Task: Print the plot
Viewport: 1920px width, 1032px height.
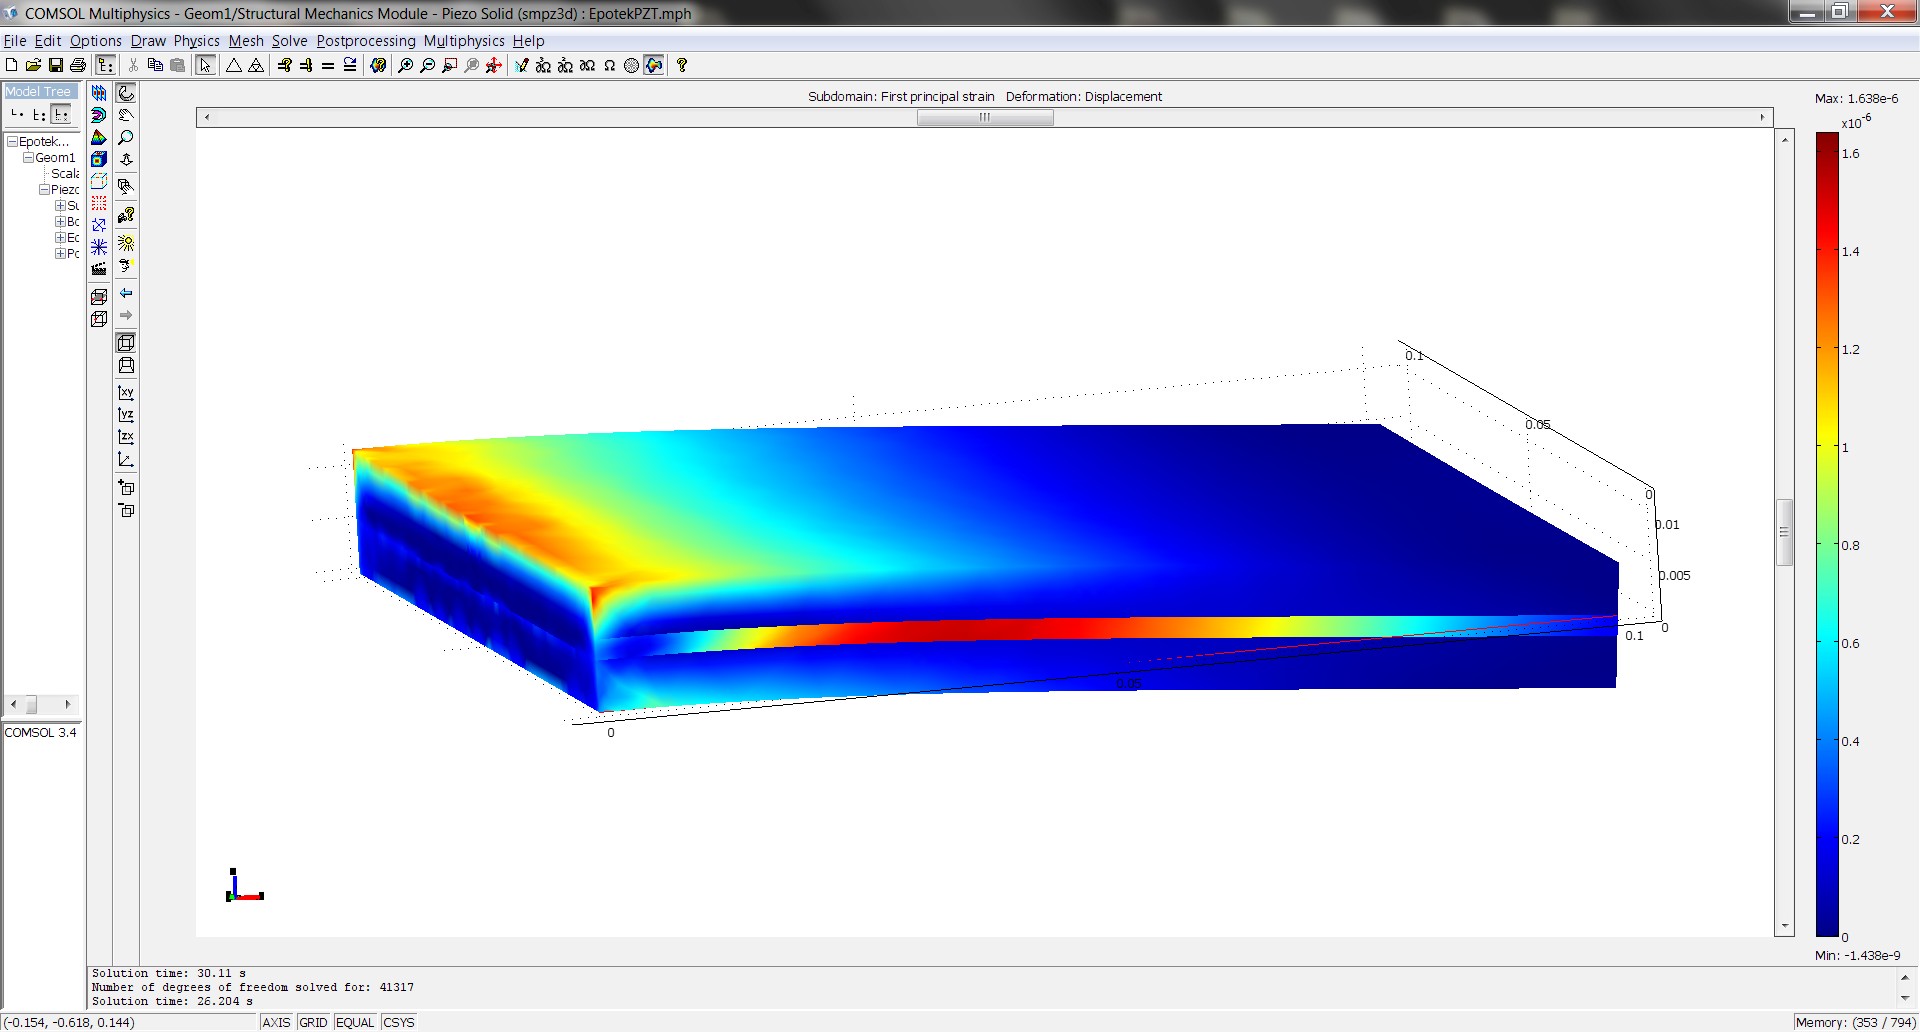Action: tap(78, 65)
